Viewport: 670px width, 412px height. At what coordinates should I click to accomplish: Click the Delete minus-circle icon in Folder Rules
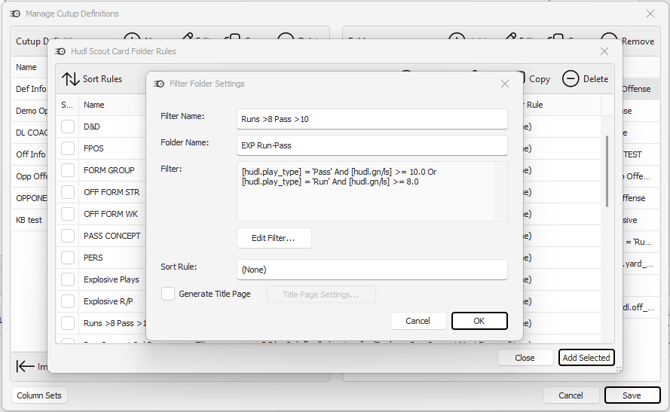click(570, 79)
